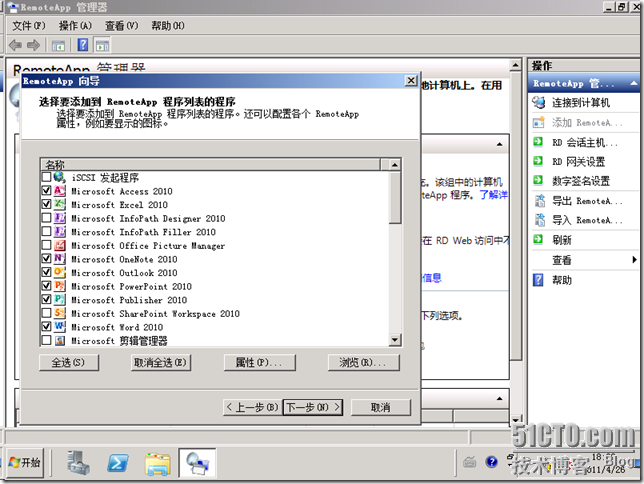The height and width of the screenshot is (484, 644).
Task: Click the iSCSI initiator program icon
Action: pos(60,177)
